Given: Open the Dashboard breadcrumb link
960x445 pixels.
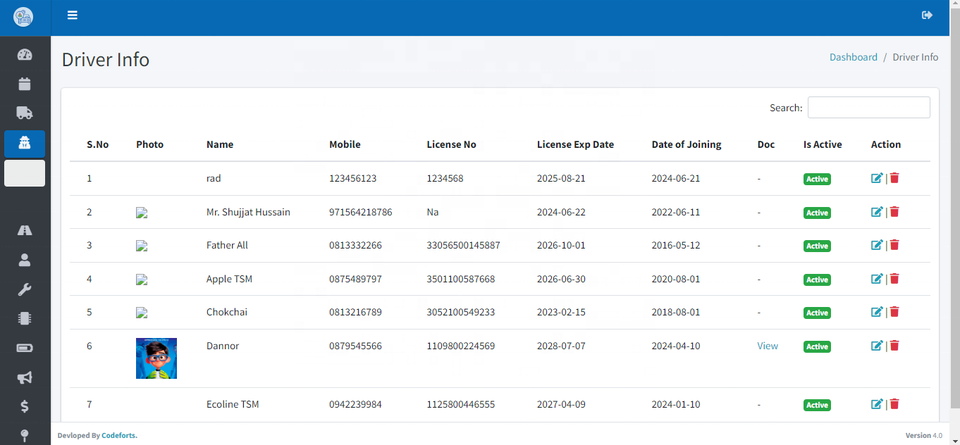Looking at the screenshot, I should pos(853,57).
